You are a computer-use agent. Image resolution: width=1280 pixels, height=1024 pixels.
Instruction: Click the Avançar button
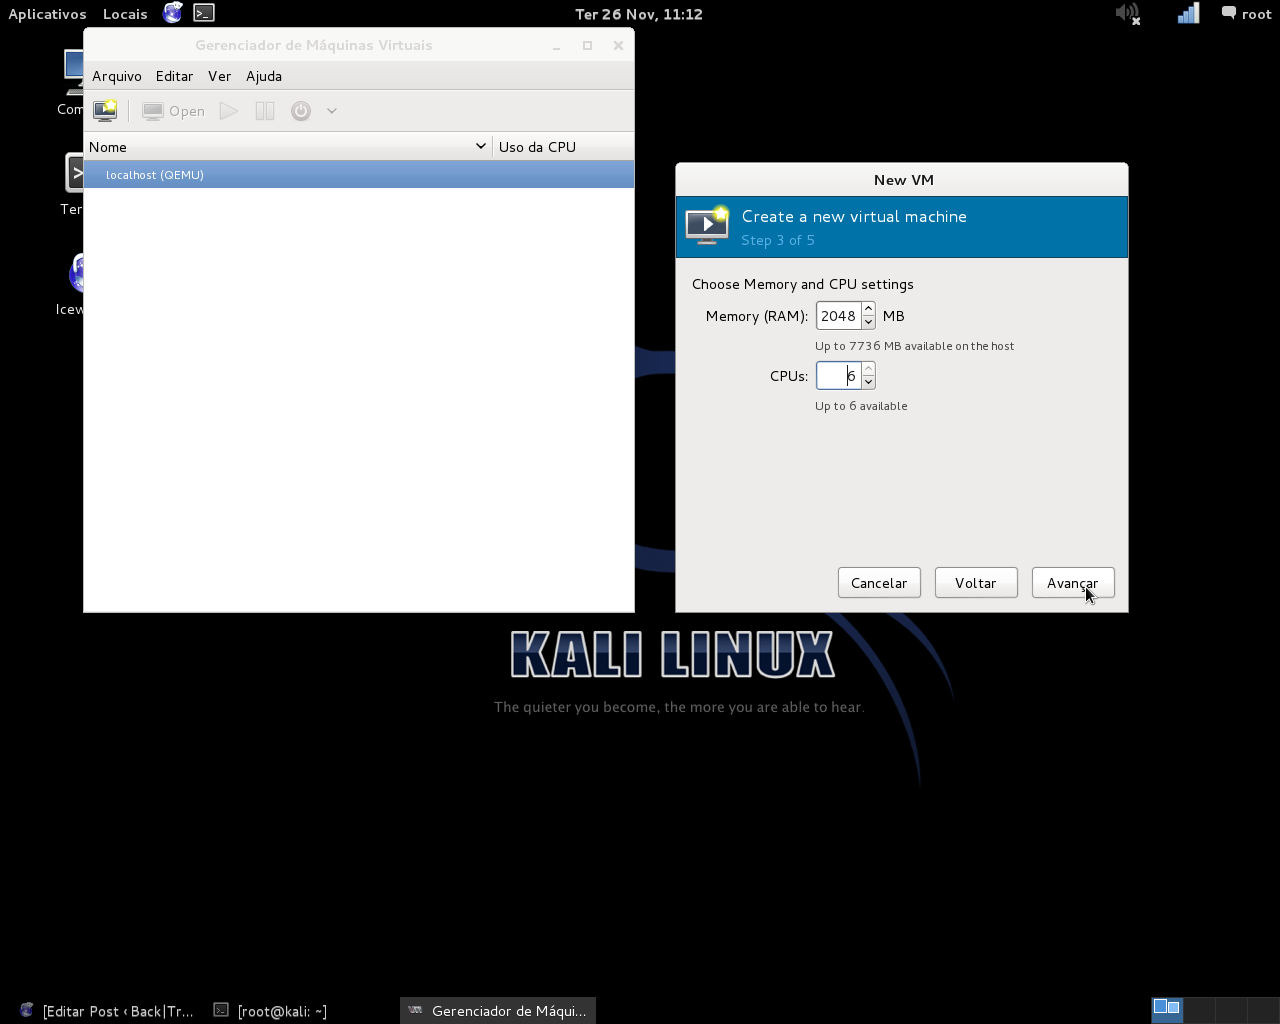coord(1073,583)
